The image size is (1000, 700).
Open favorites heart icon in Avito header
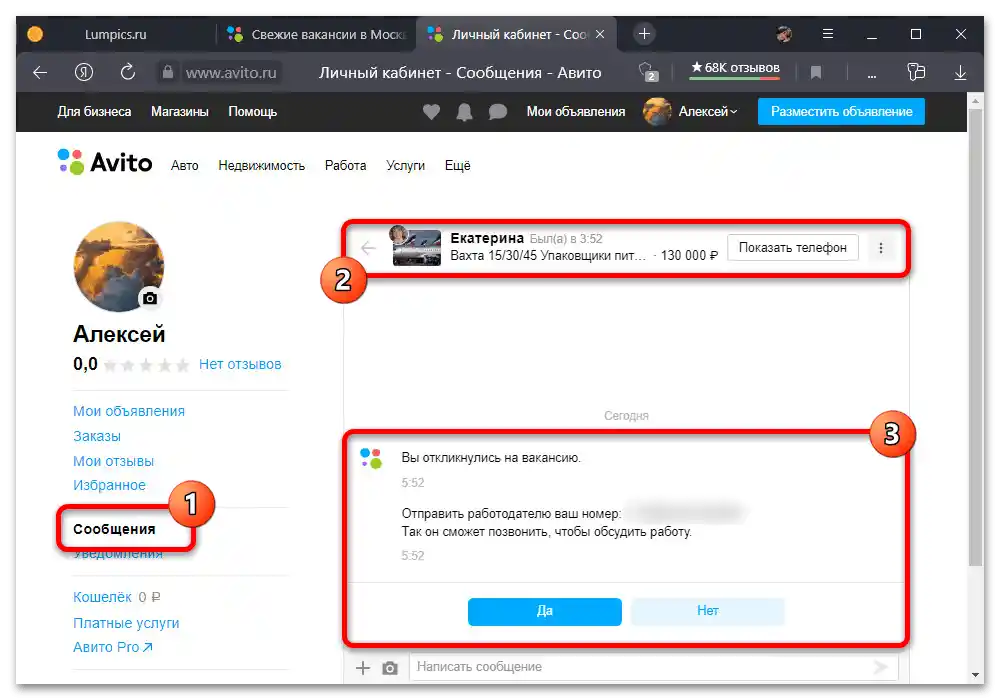pos(432,112)
